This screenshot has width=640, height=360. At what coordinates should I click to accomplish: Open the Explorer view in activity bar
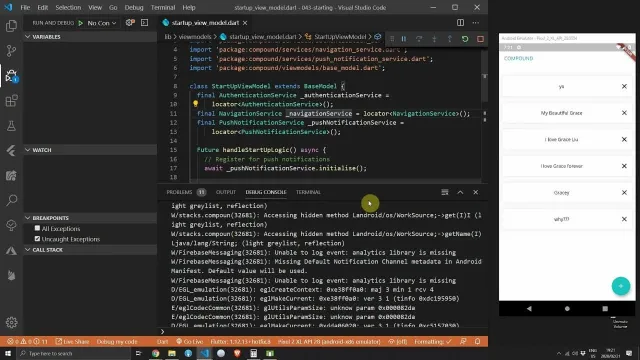[11, 26]
